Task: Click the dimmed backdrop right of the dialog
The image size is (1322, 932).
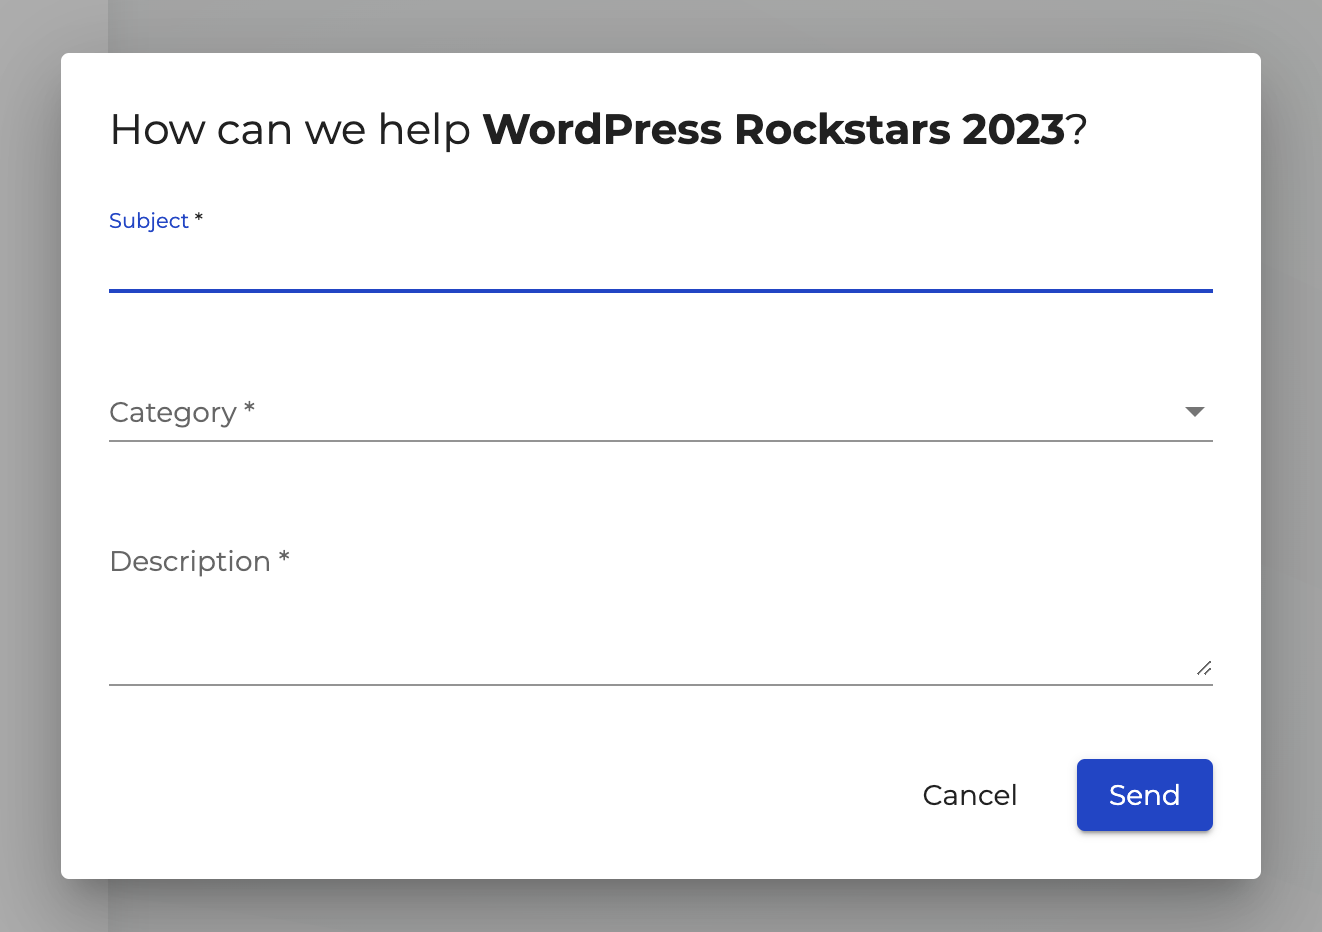Action: click(x=1291, y=466)
